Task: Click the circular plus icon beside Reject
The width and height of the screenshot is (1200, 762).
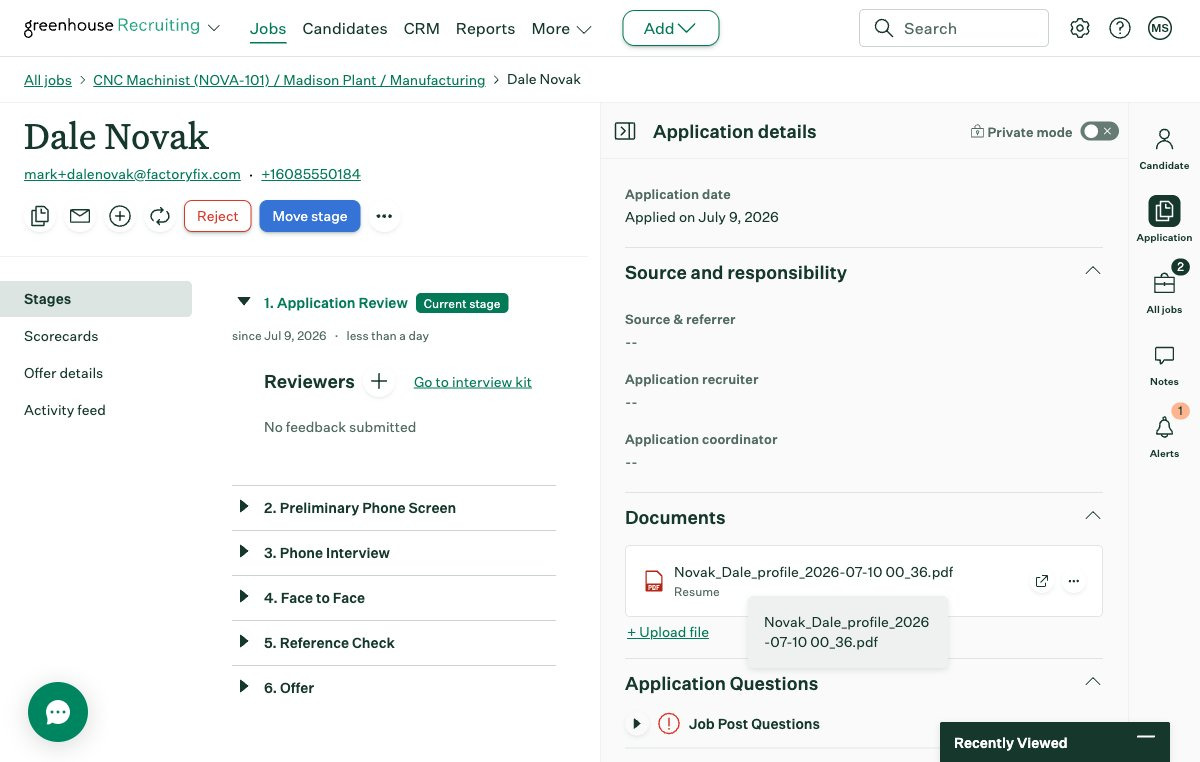Action: [x=120, y=216]
